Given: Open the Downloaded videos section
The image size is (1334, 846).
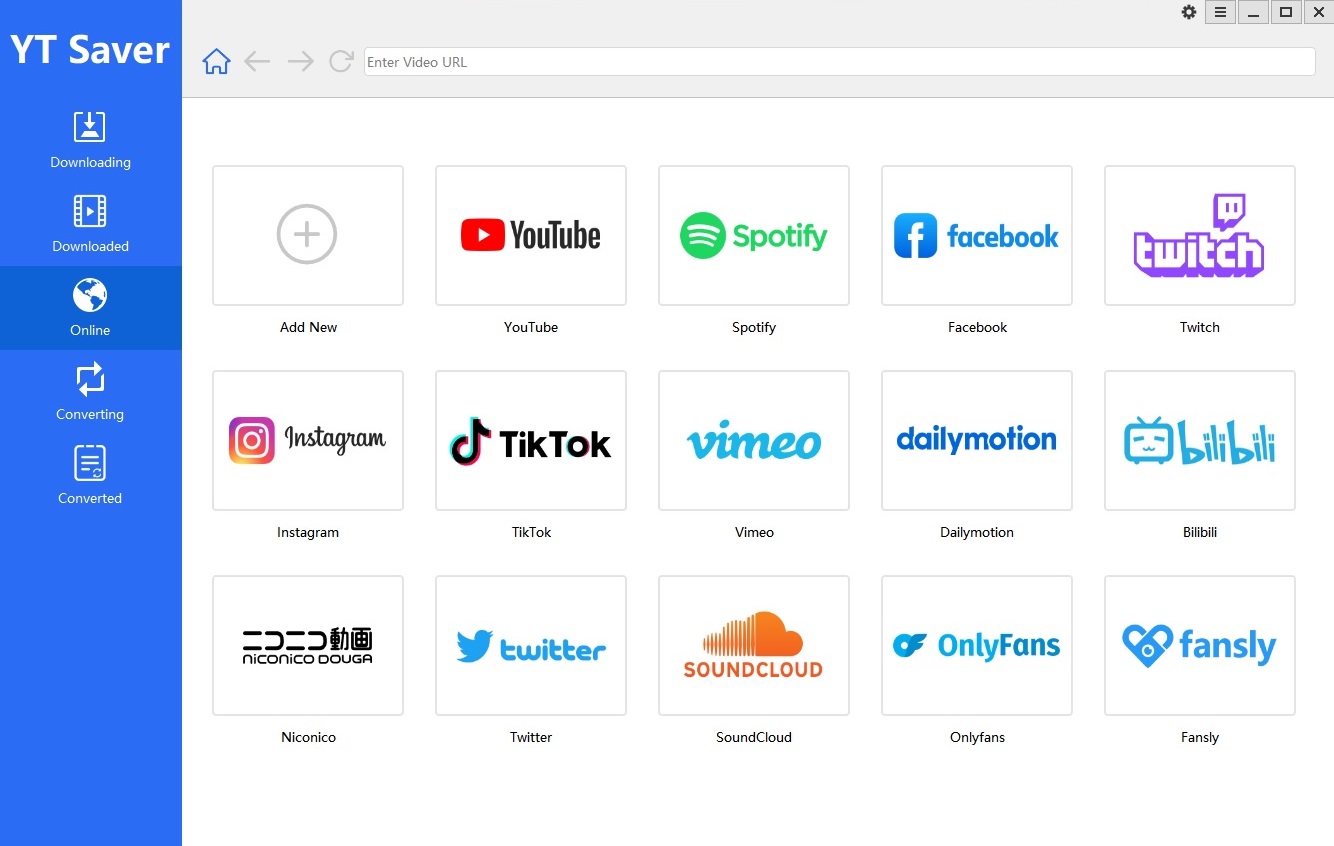Looking at the screenshot, I should pyautogui.click(x=90, y=224).
